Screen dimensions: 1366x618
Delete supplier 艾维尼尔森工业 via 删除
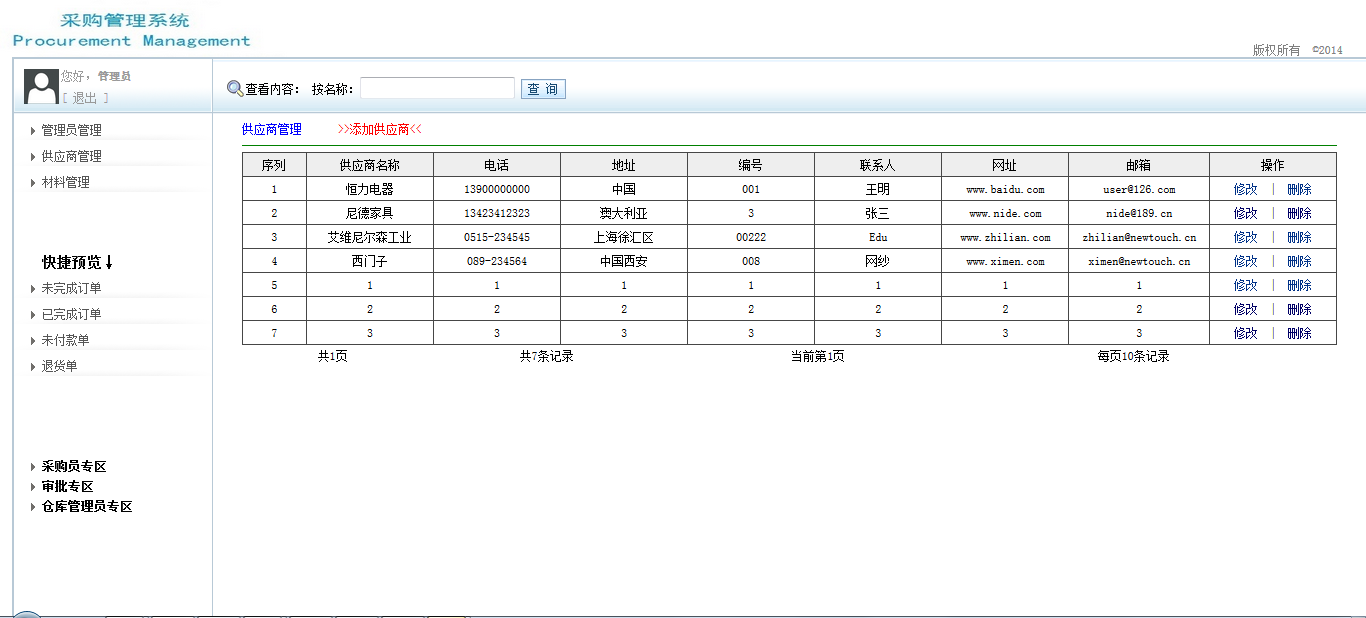coord(1299,237)
